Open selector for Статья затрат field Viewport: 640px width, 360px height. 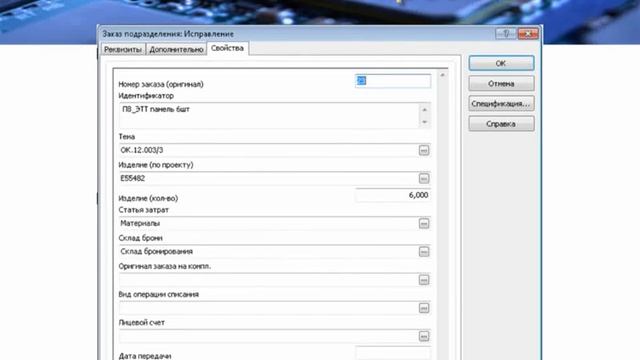424,223
